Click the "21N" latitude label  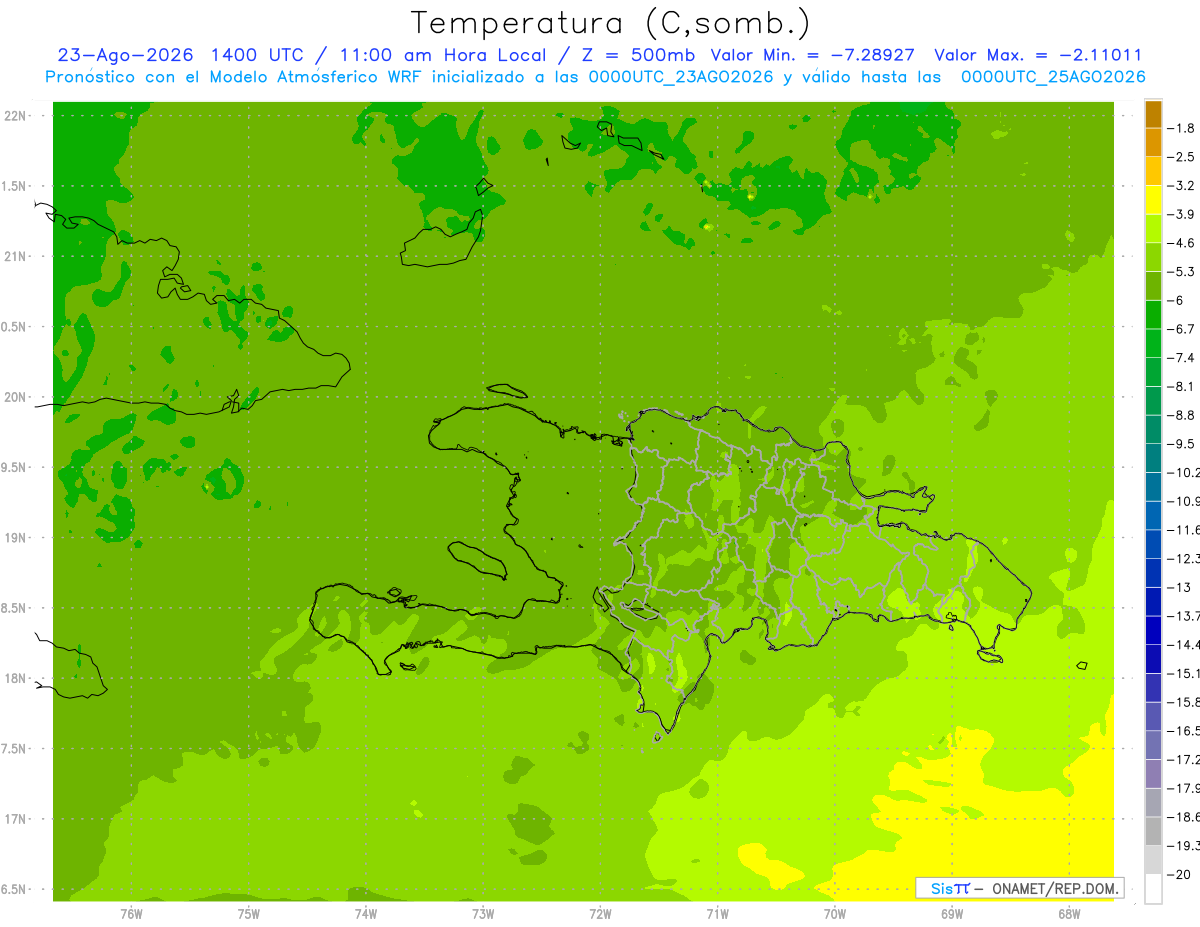point(16,256)
